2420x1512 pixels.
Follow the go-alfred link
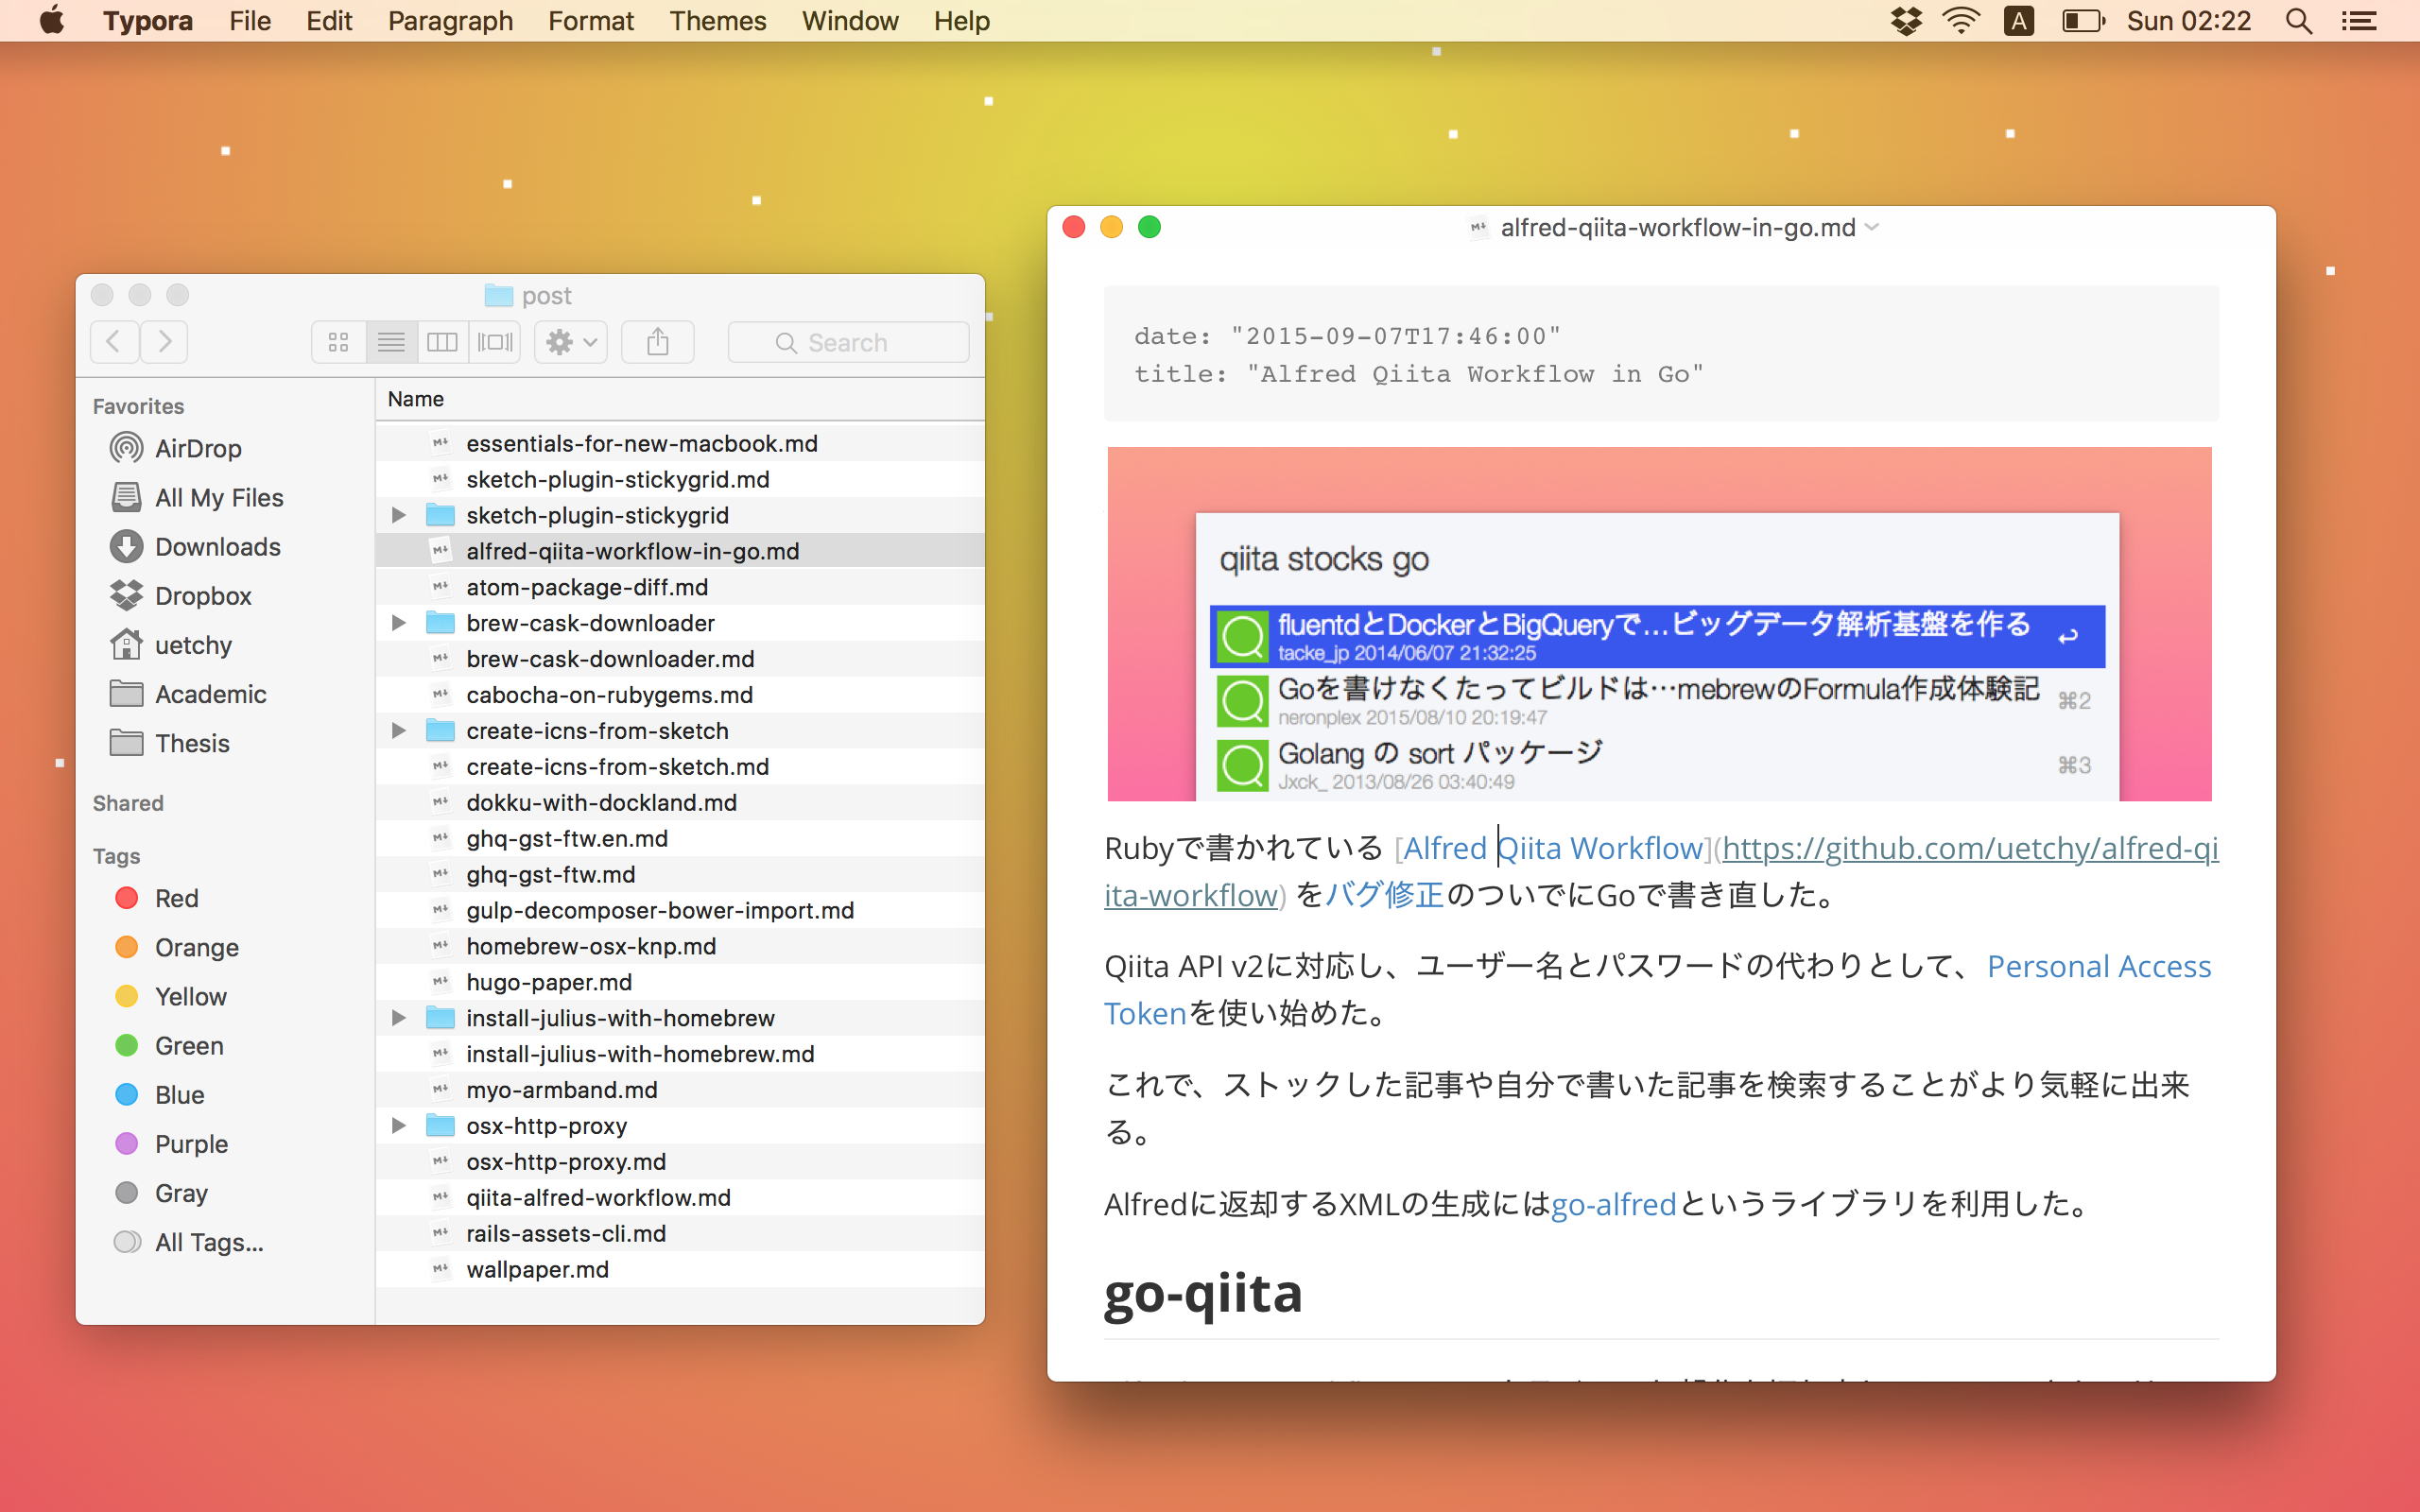coord(1613,1204)
